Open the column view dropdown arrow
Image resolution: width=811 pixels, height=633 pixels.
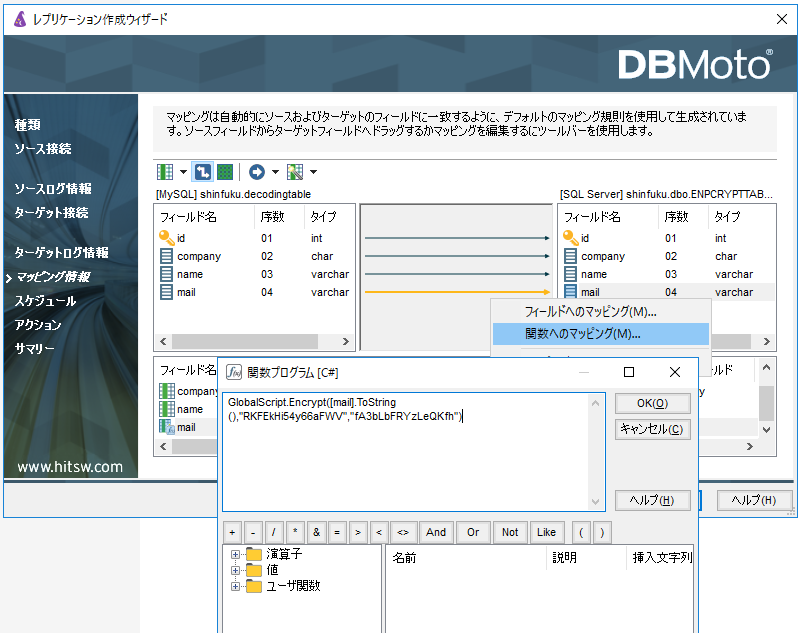[183, 172]
